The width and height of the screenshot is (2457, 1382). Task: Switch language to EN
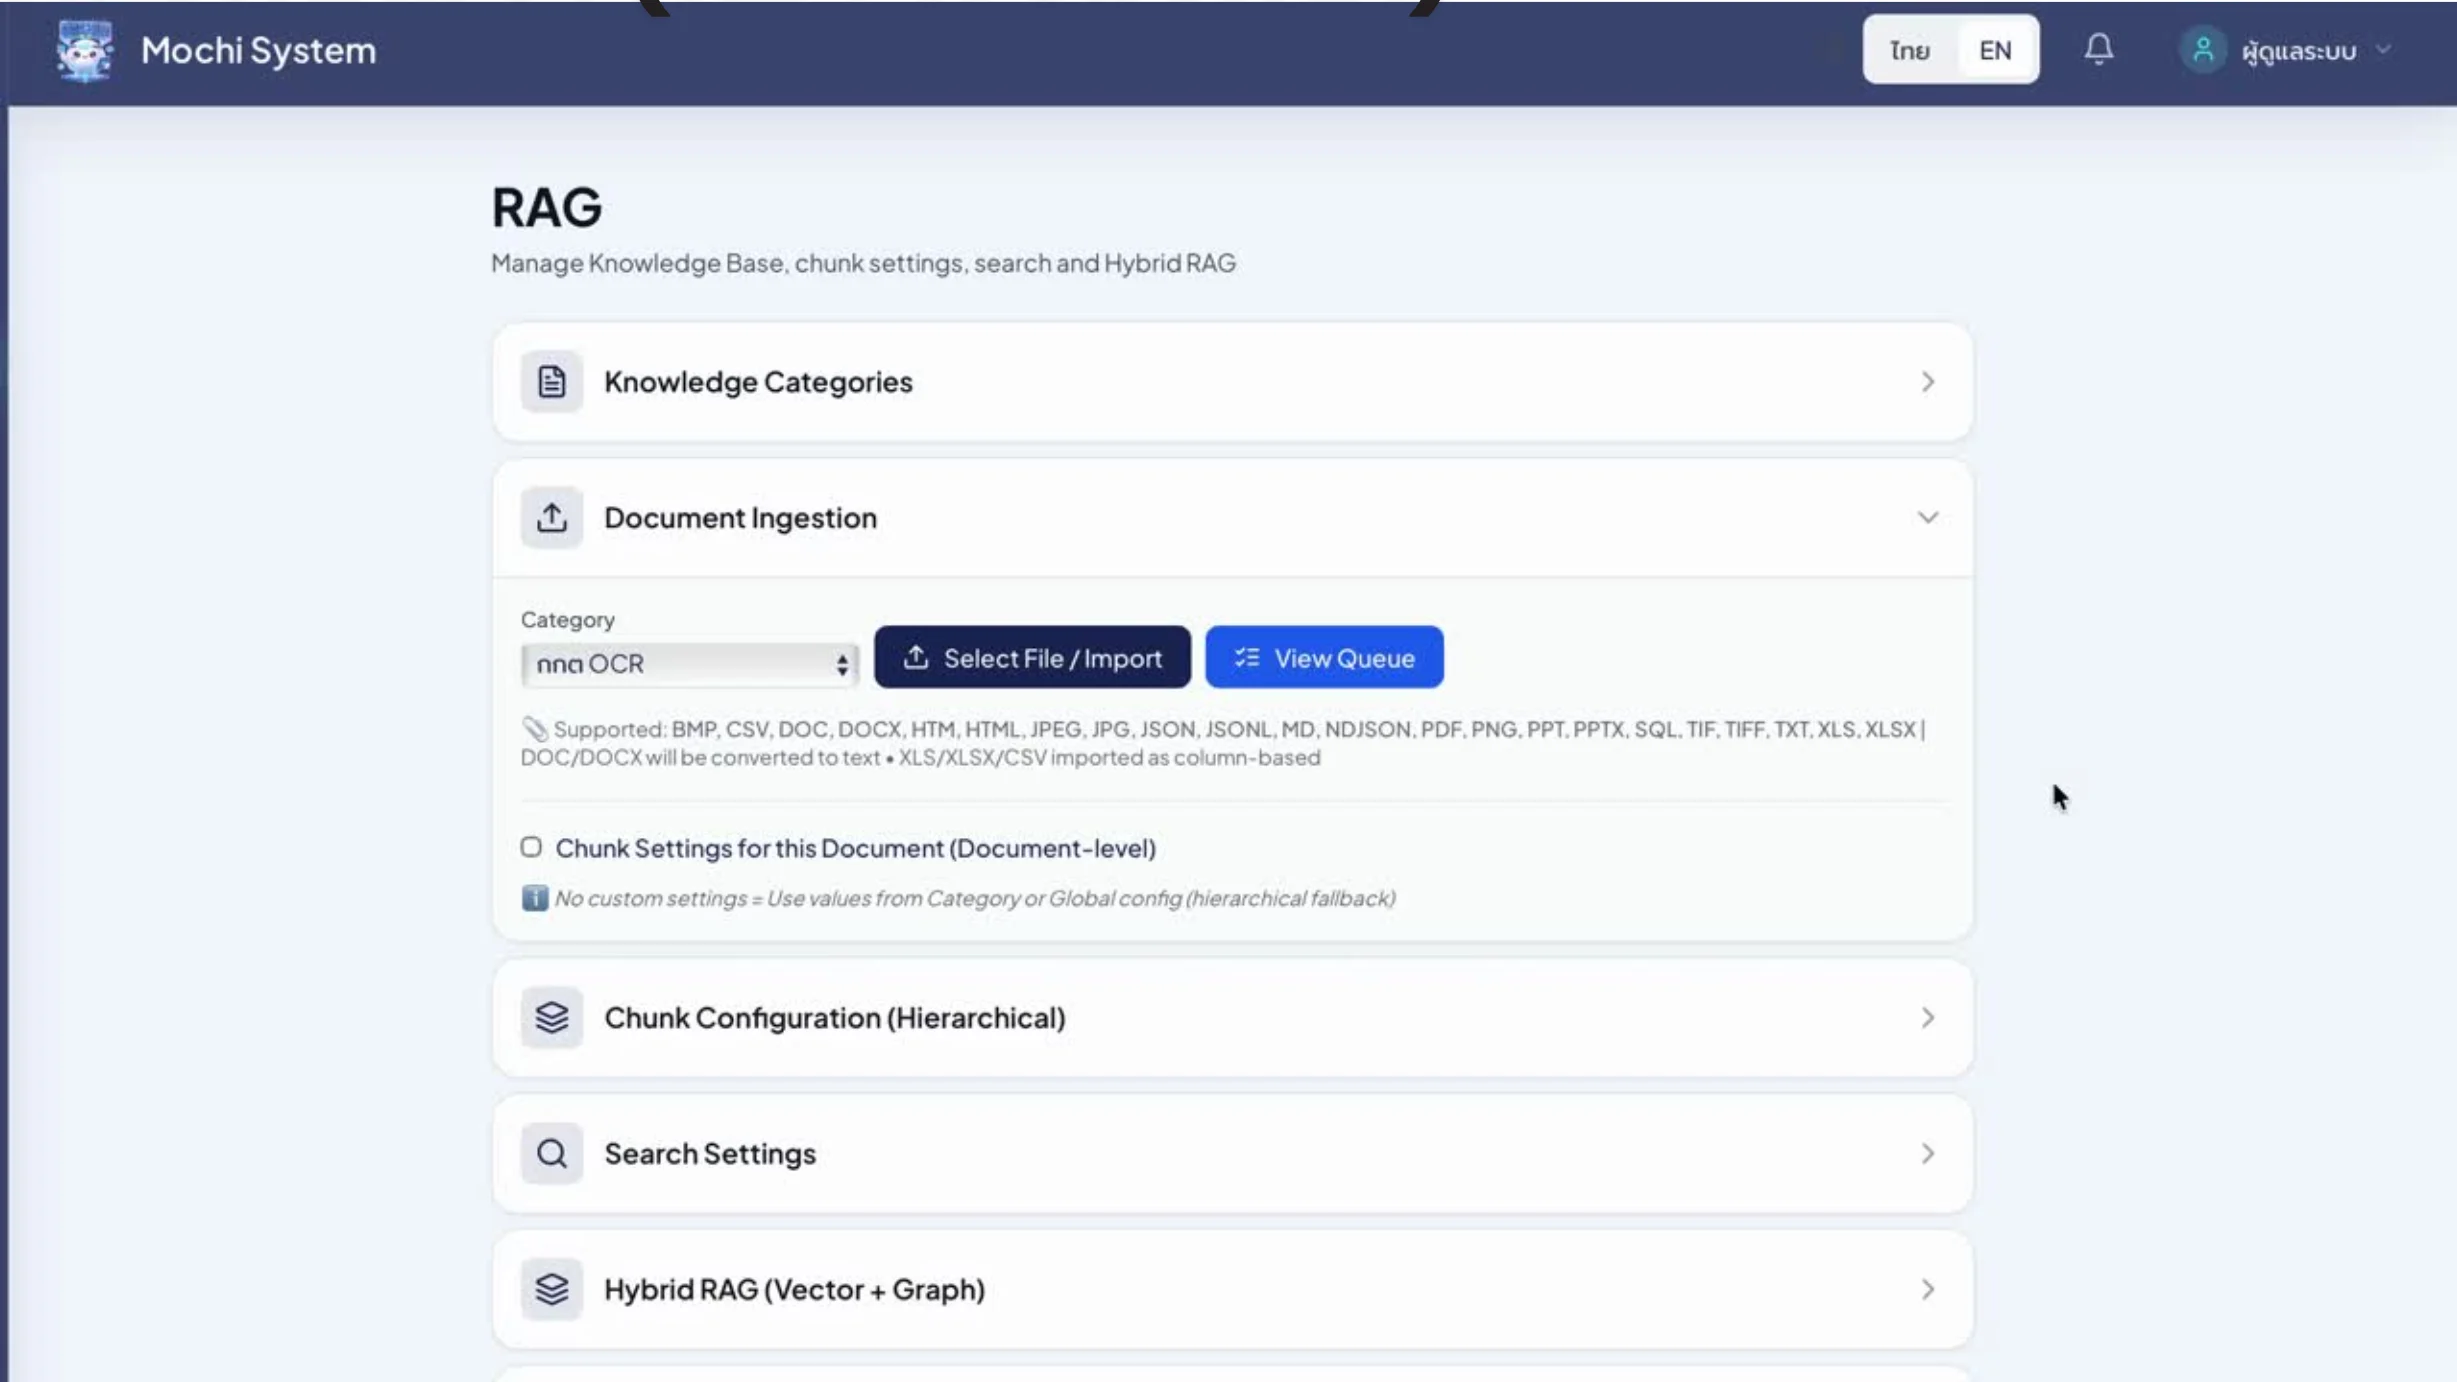tap(1995, 50)
